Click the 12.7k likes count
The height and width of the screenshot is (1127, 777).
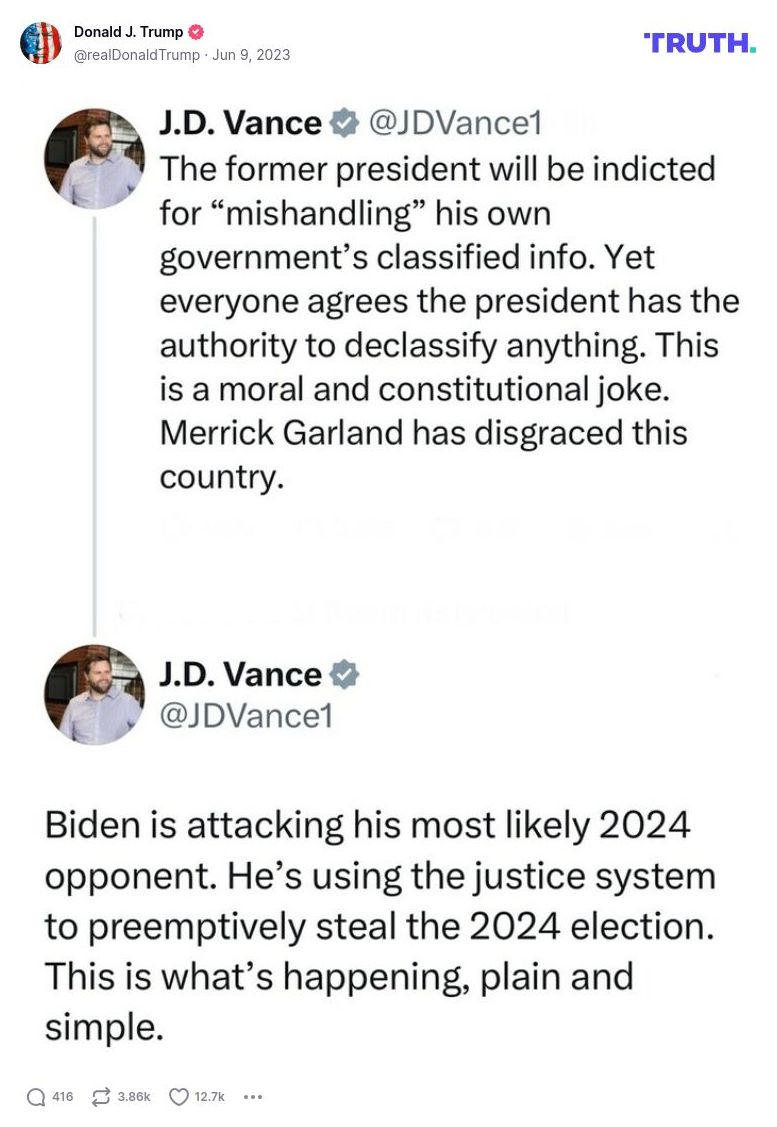pyautogui.click(x=210, y=1097)
